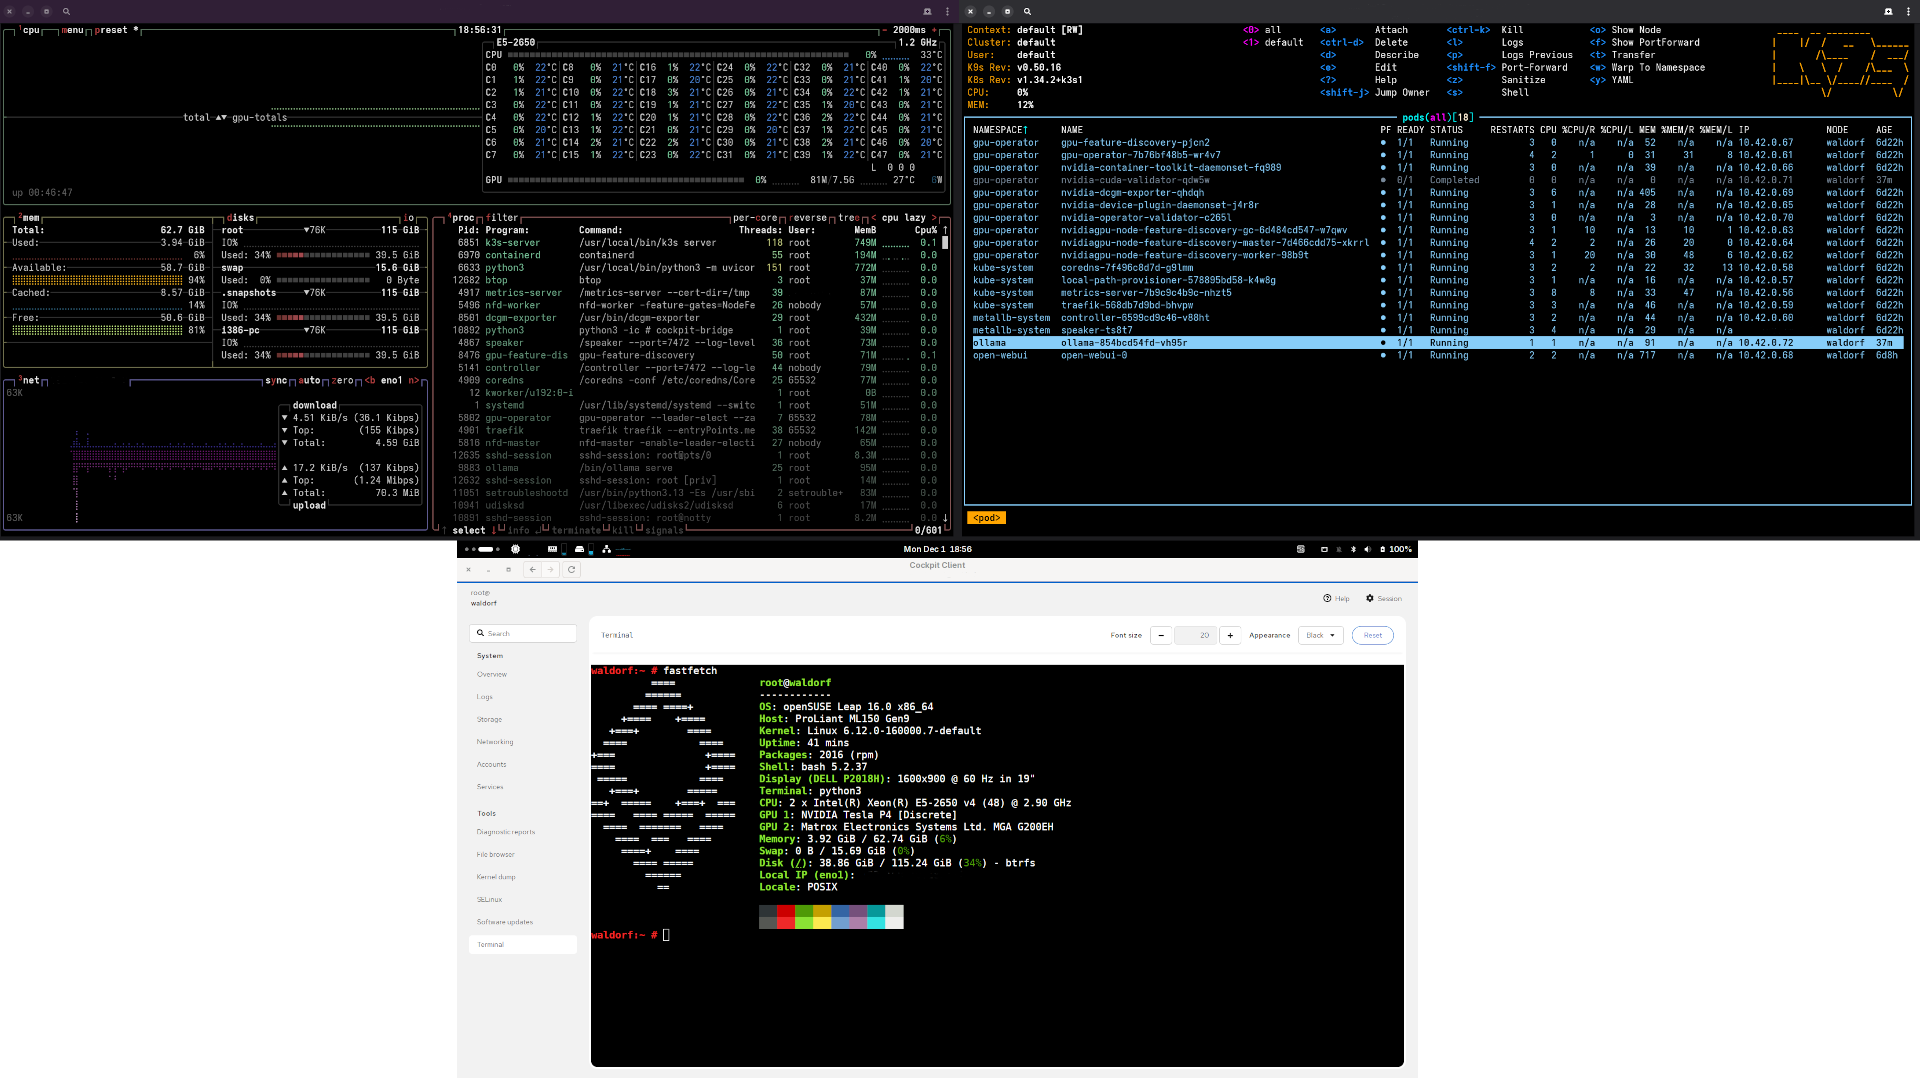Click search icon in btop terminal titlebar
The image size is (1920, 1078).
66,11
